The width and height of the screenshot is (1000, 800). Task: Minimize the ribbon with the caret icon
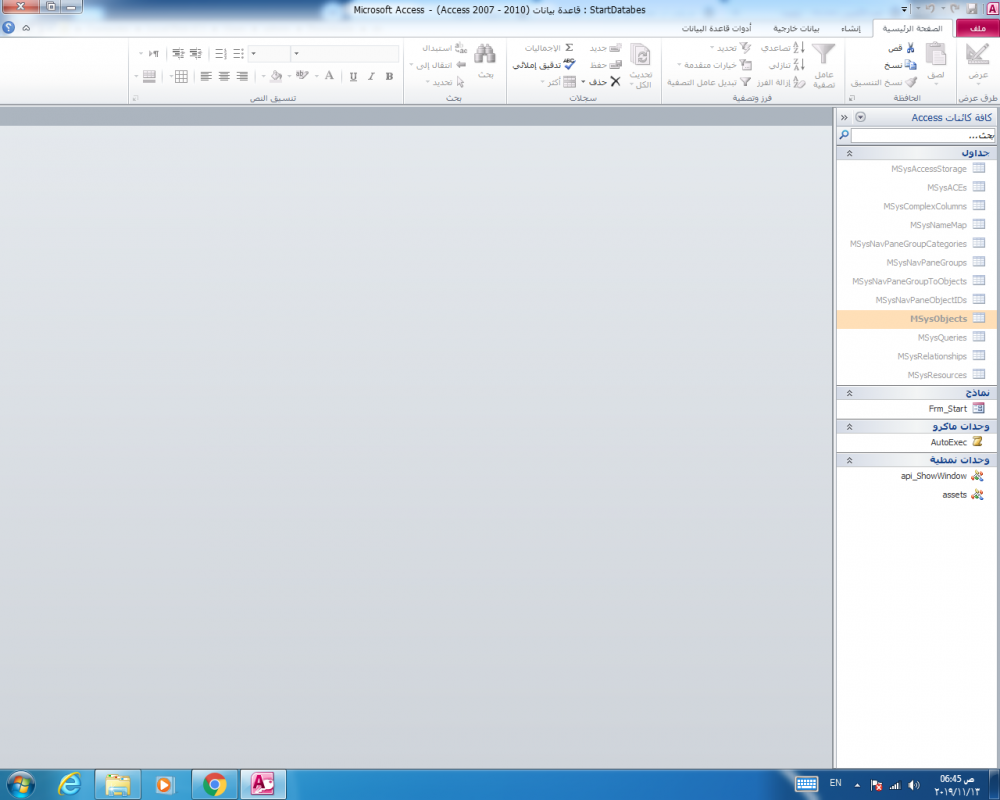pyautogui.click(x=26, y=28)
